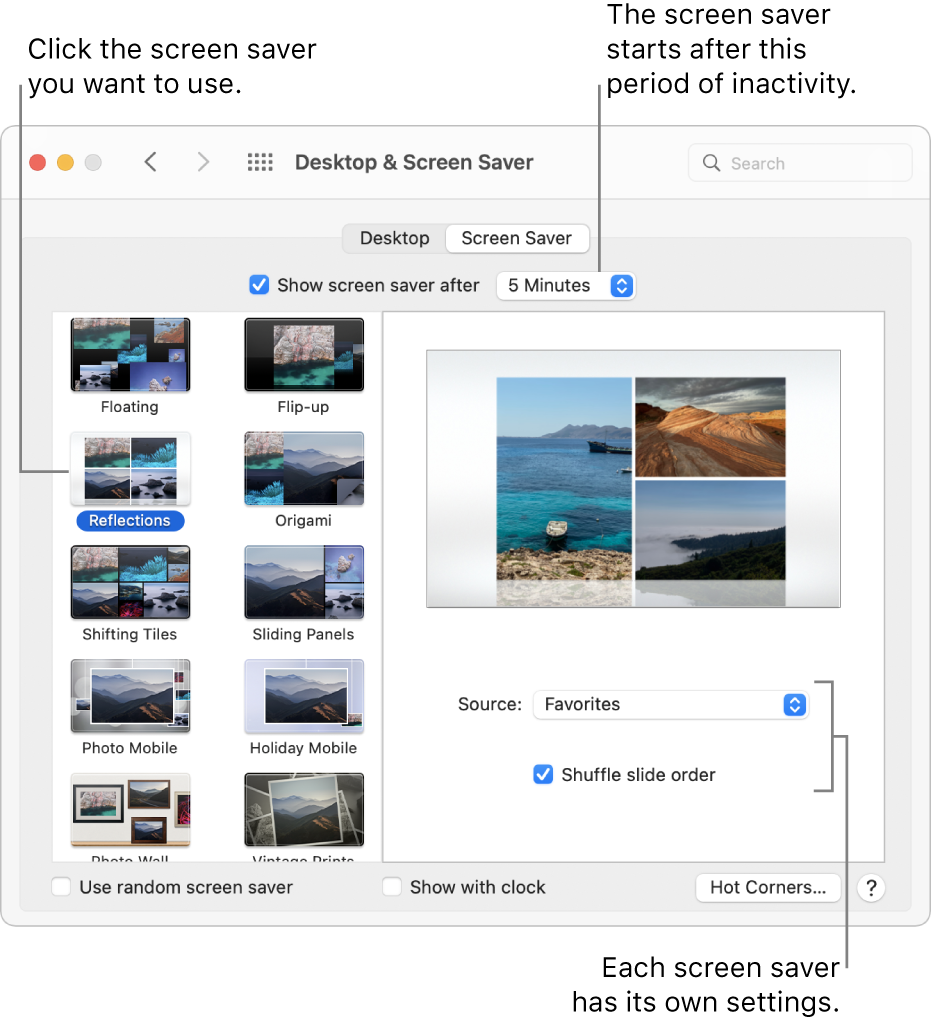The height and width of the screenshot is (1024, 932).
Task: Select the Vintage Prints screen saver thumbnail
Action: [x=304, y=810]
